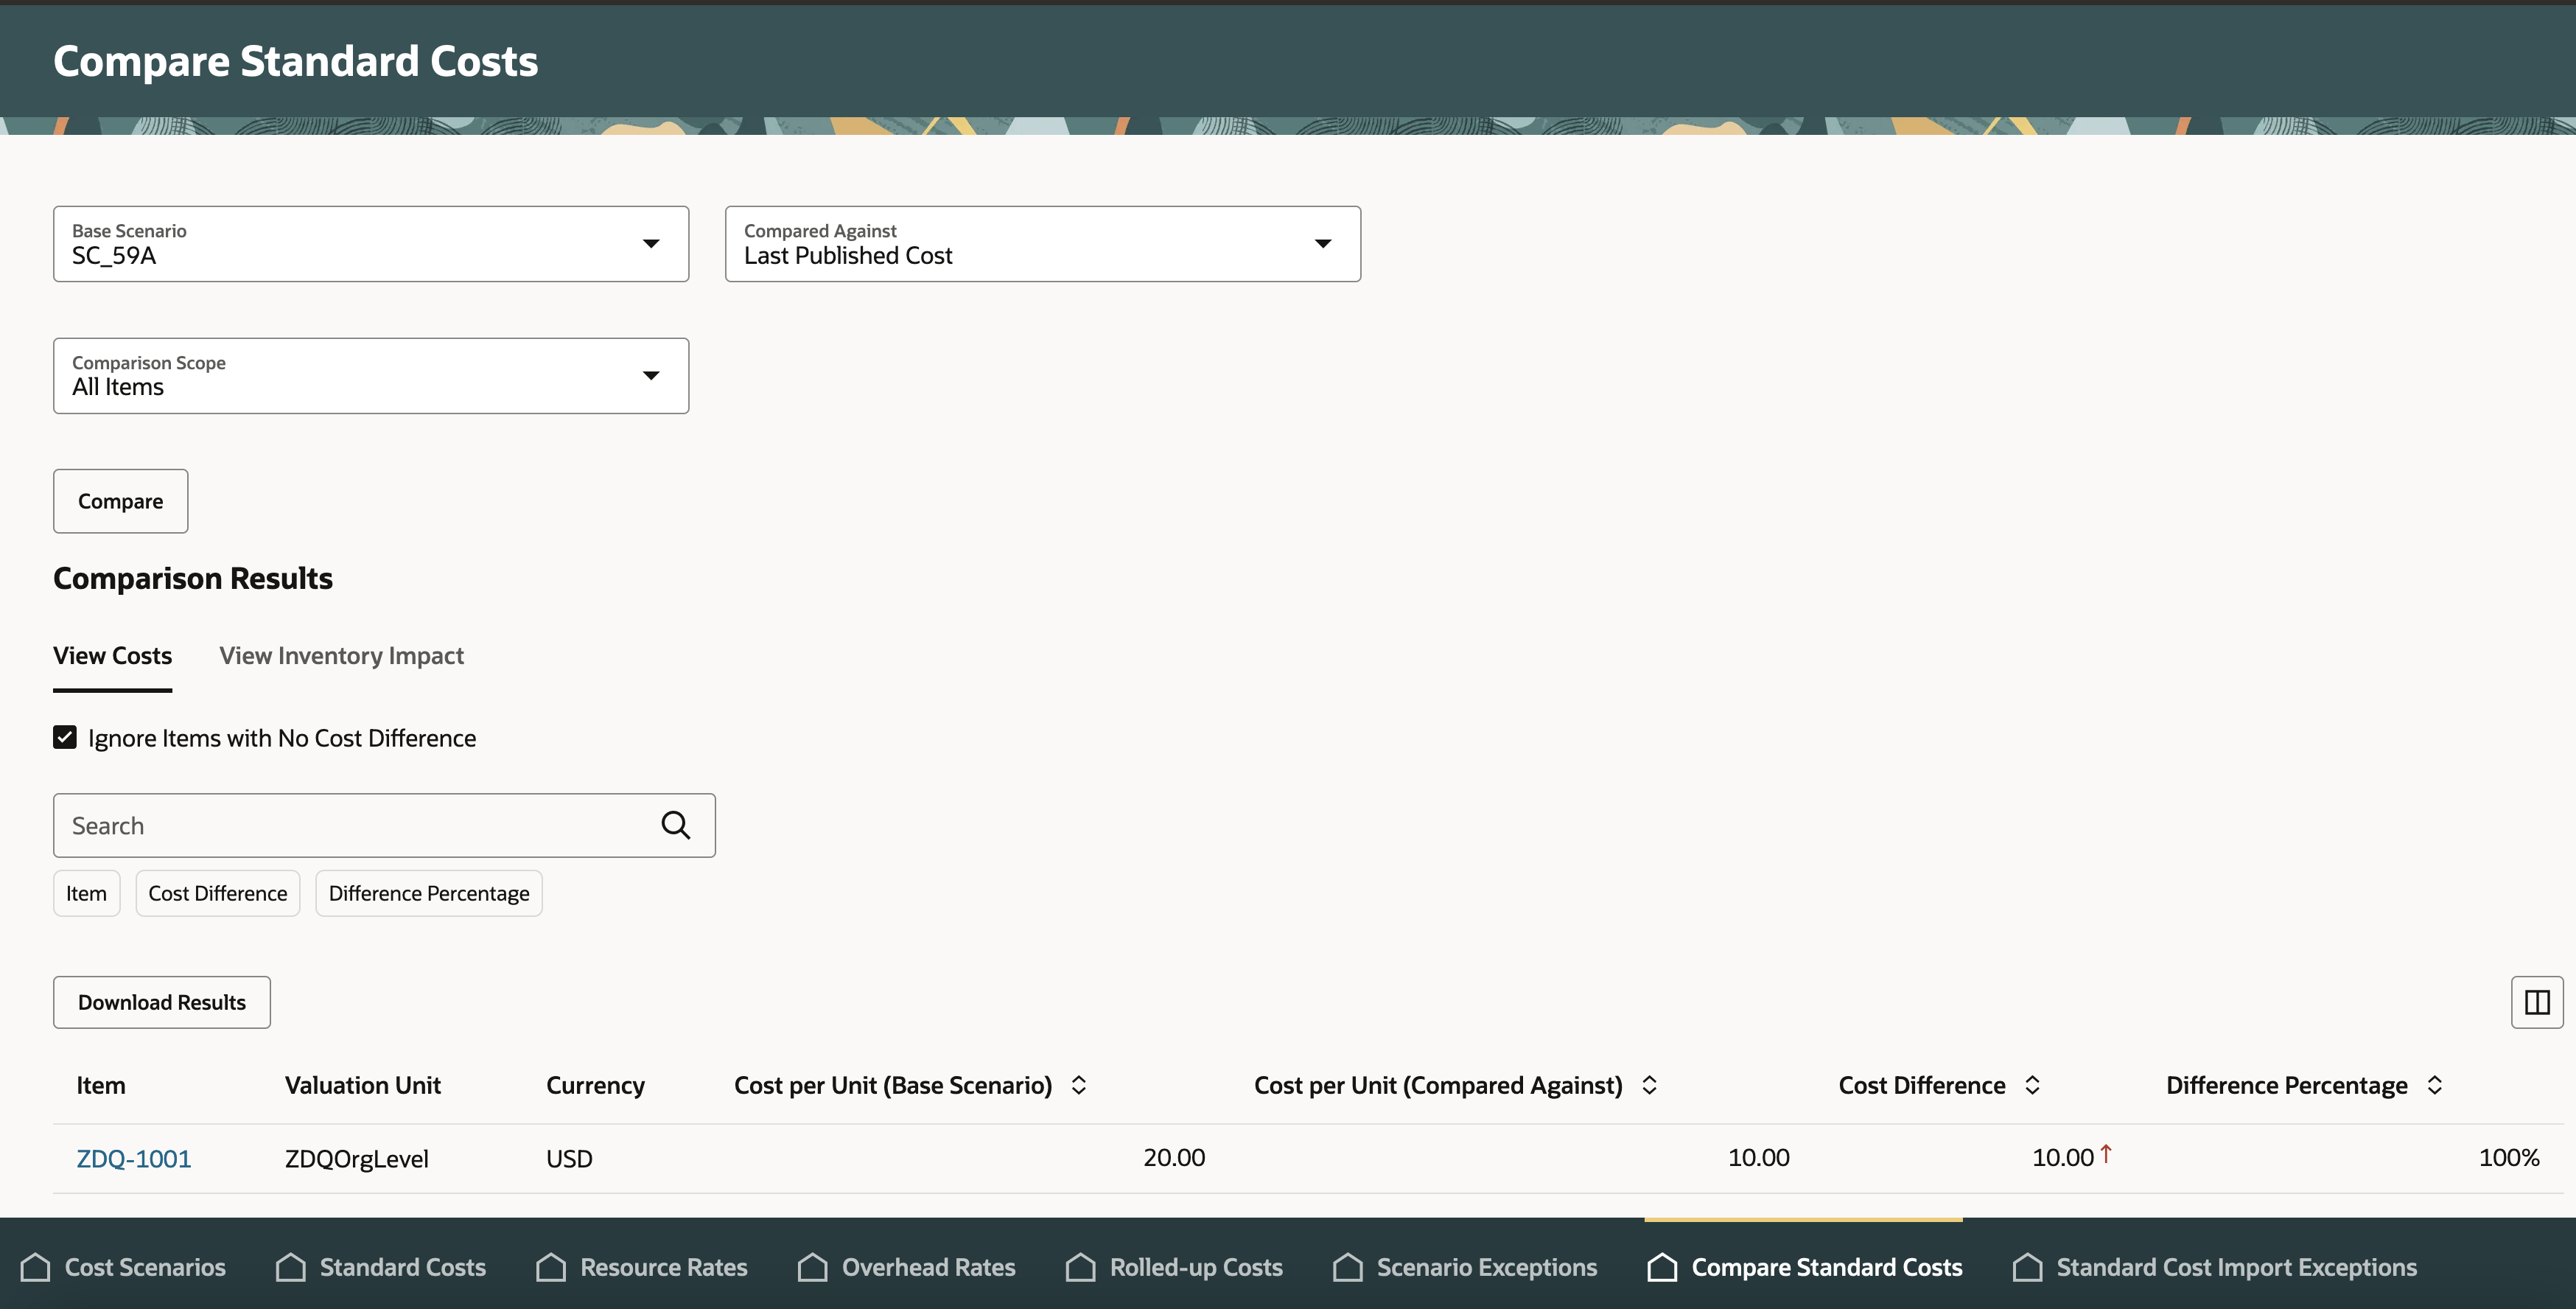The height and width of the screenshot is (1309, 2576).
Task: Open the Compared Against dropdown
Action: (x=1322, y=244)
